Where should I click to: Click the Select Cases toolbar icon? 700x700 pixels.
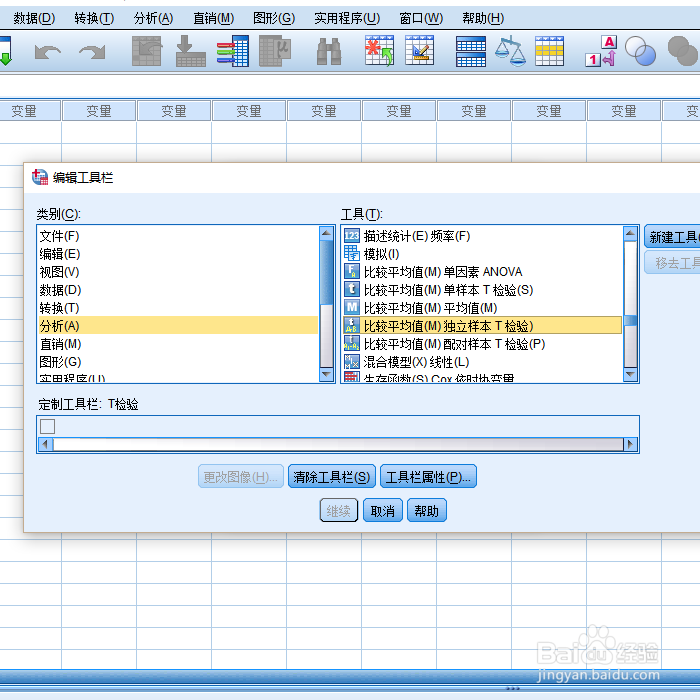549,51
